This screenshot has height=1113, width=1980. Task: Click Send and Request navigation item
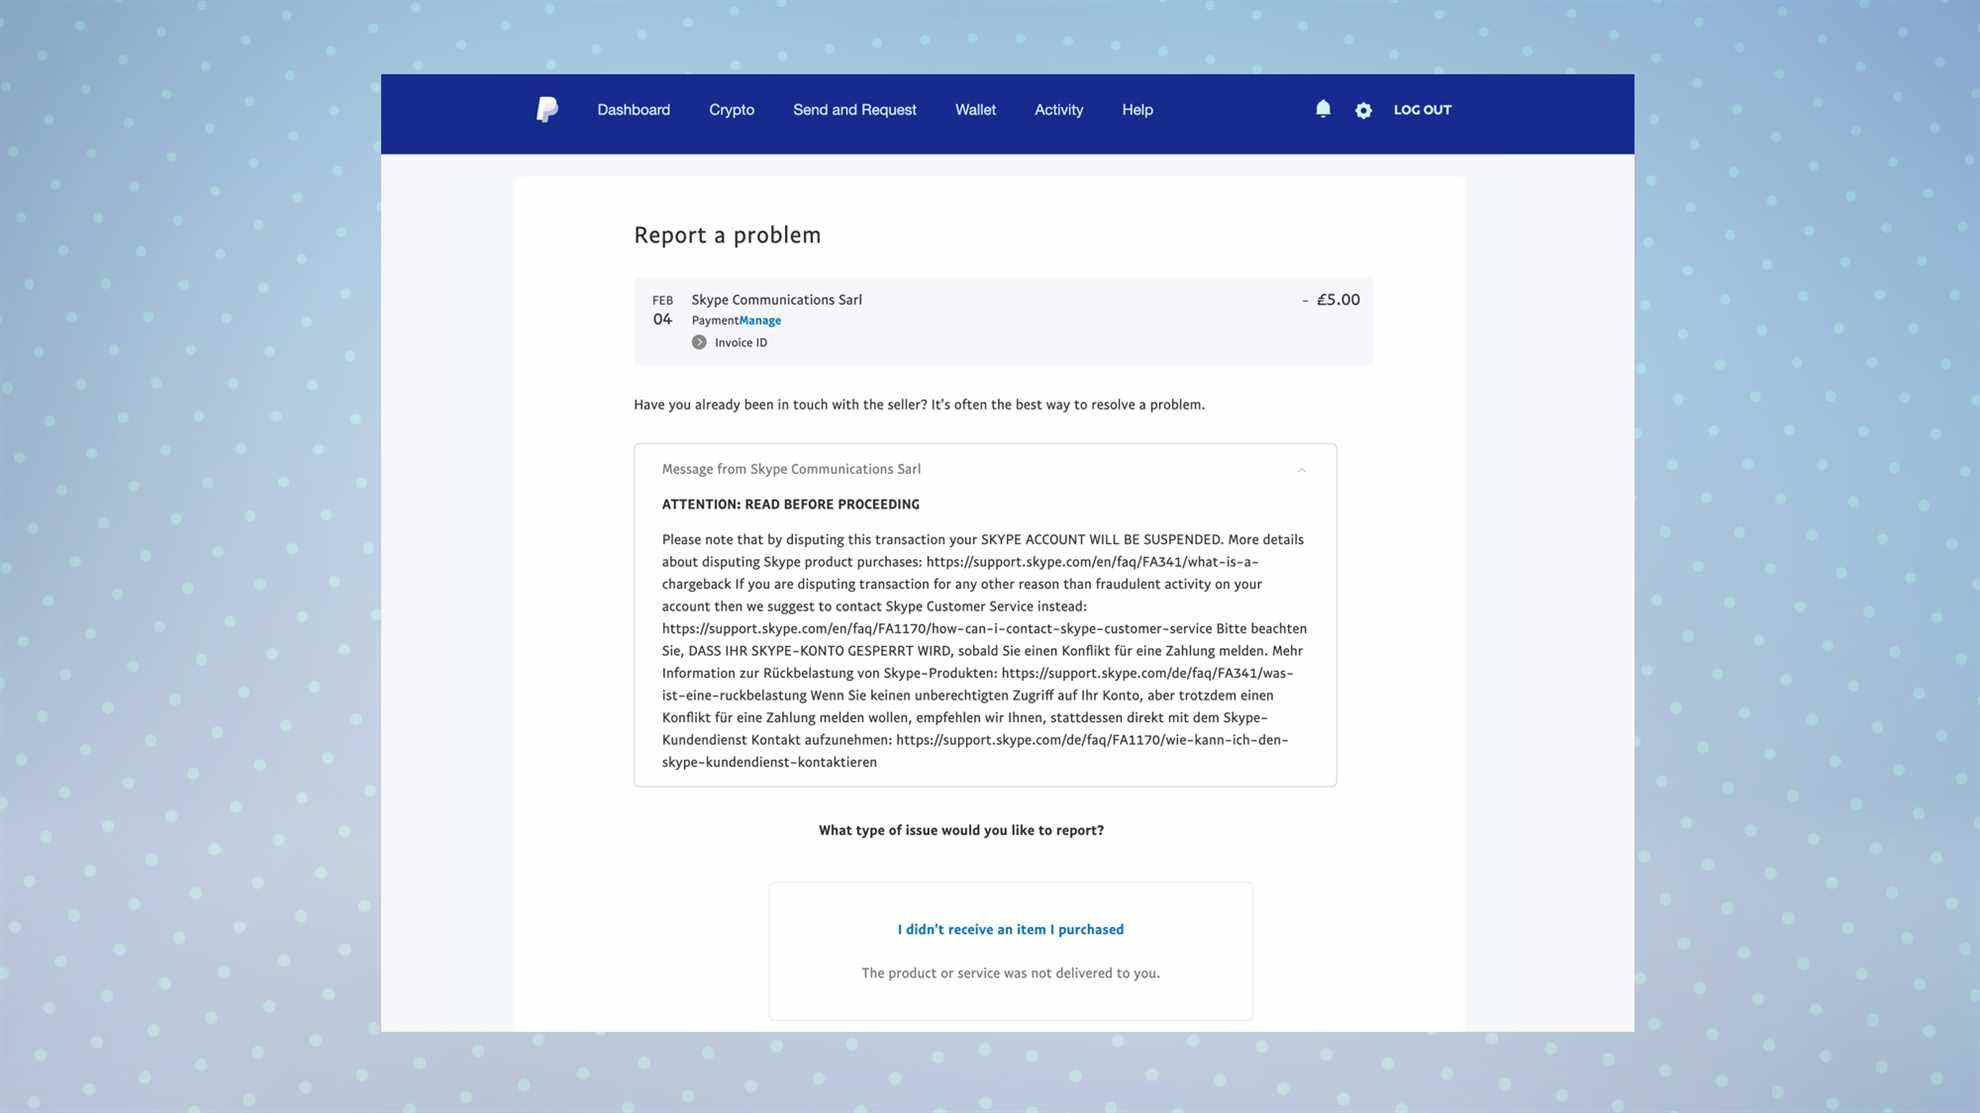[x=855, y=110]
